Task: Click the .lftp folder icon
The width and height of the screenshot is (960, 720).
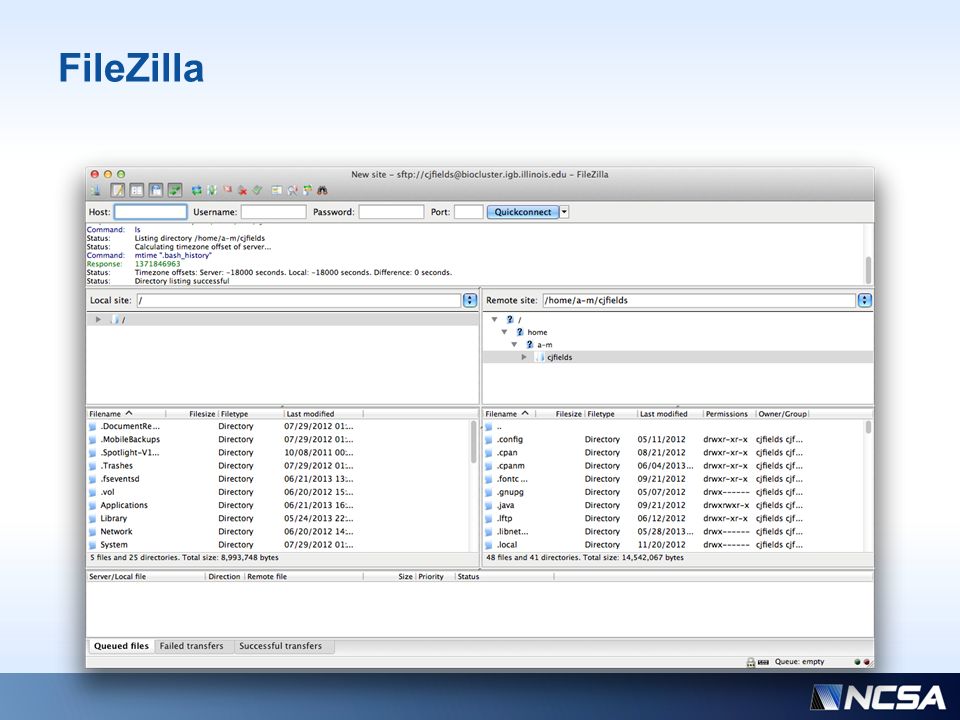Action: click(x=489, y=519)
